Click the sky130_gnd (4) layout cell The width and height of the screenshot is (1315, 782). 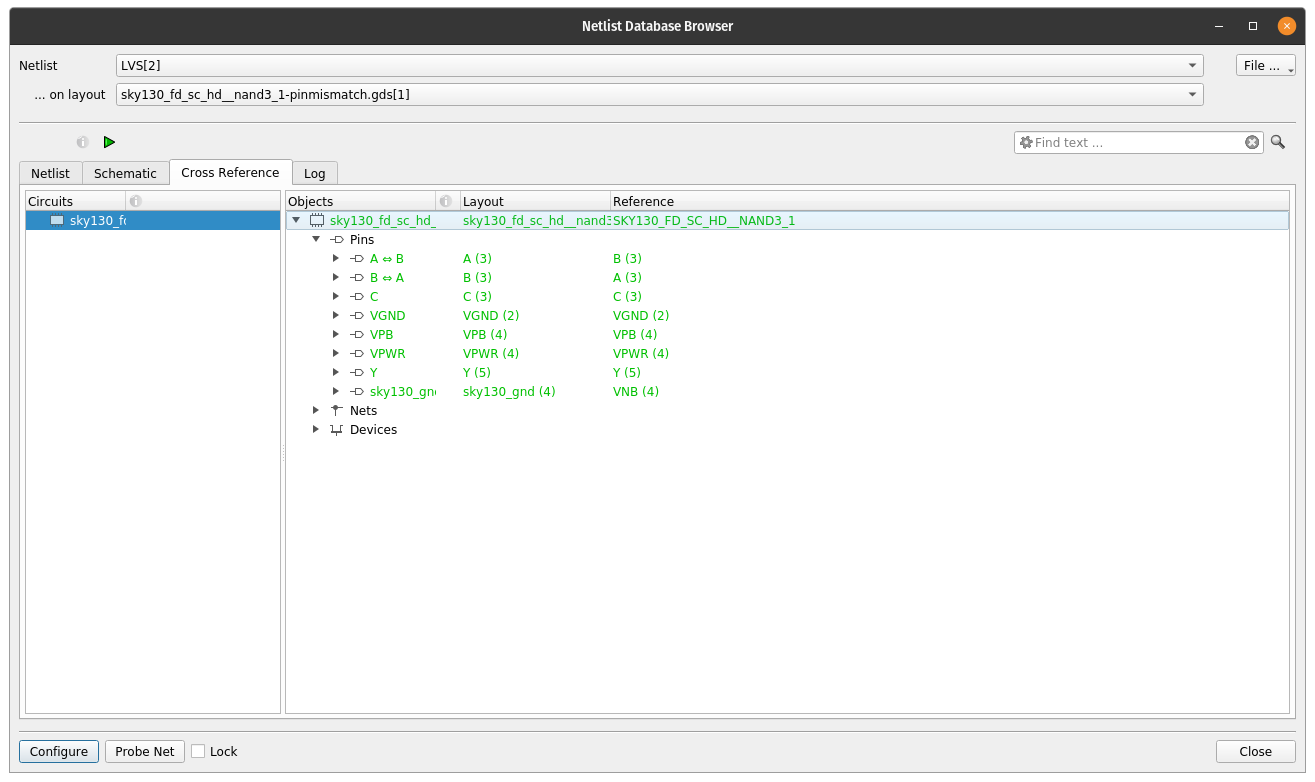(509, 392)
